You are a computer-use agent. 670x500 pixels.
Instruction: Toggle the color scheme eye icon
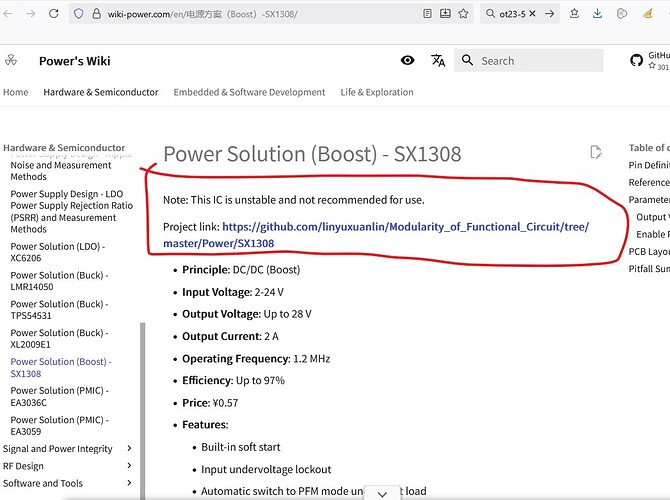(x=407, y=61)
